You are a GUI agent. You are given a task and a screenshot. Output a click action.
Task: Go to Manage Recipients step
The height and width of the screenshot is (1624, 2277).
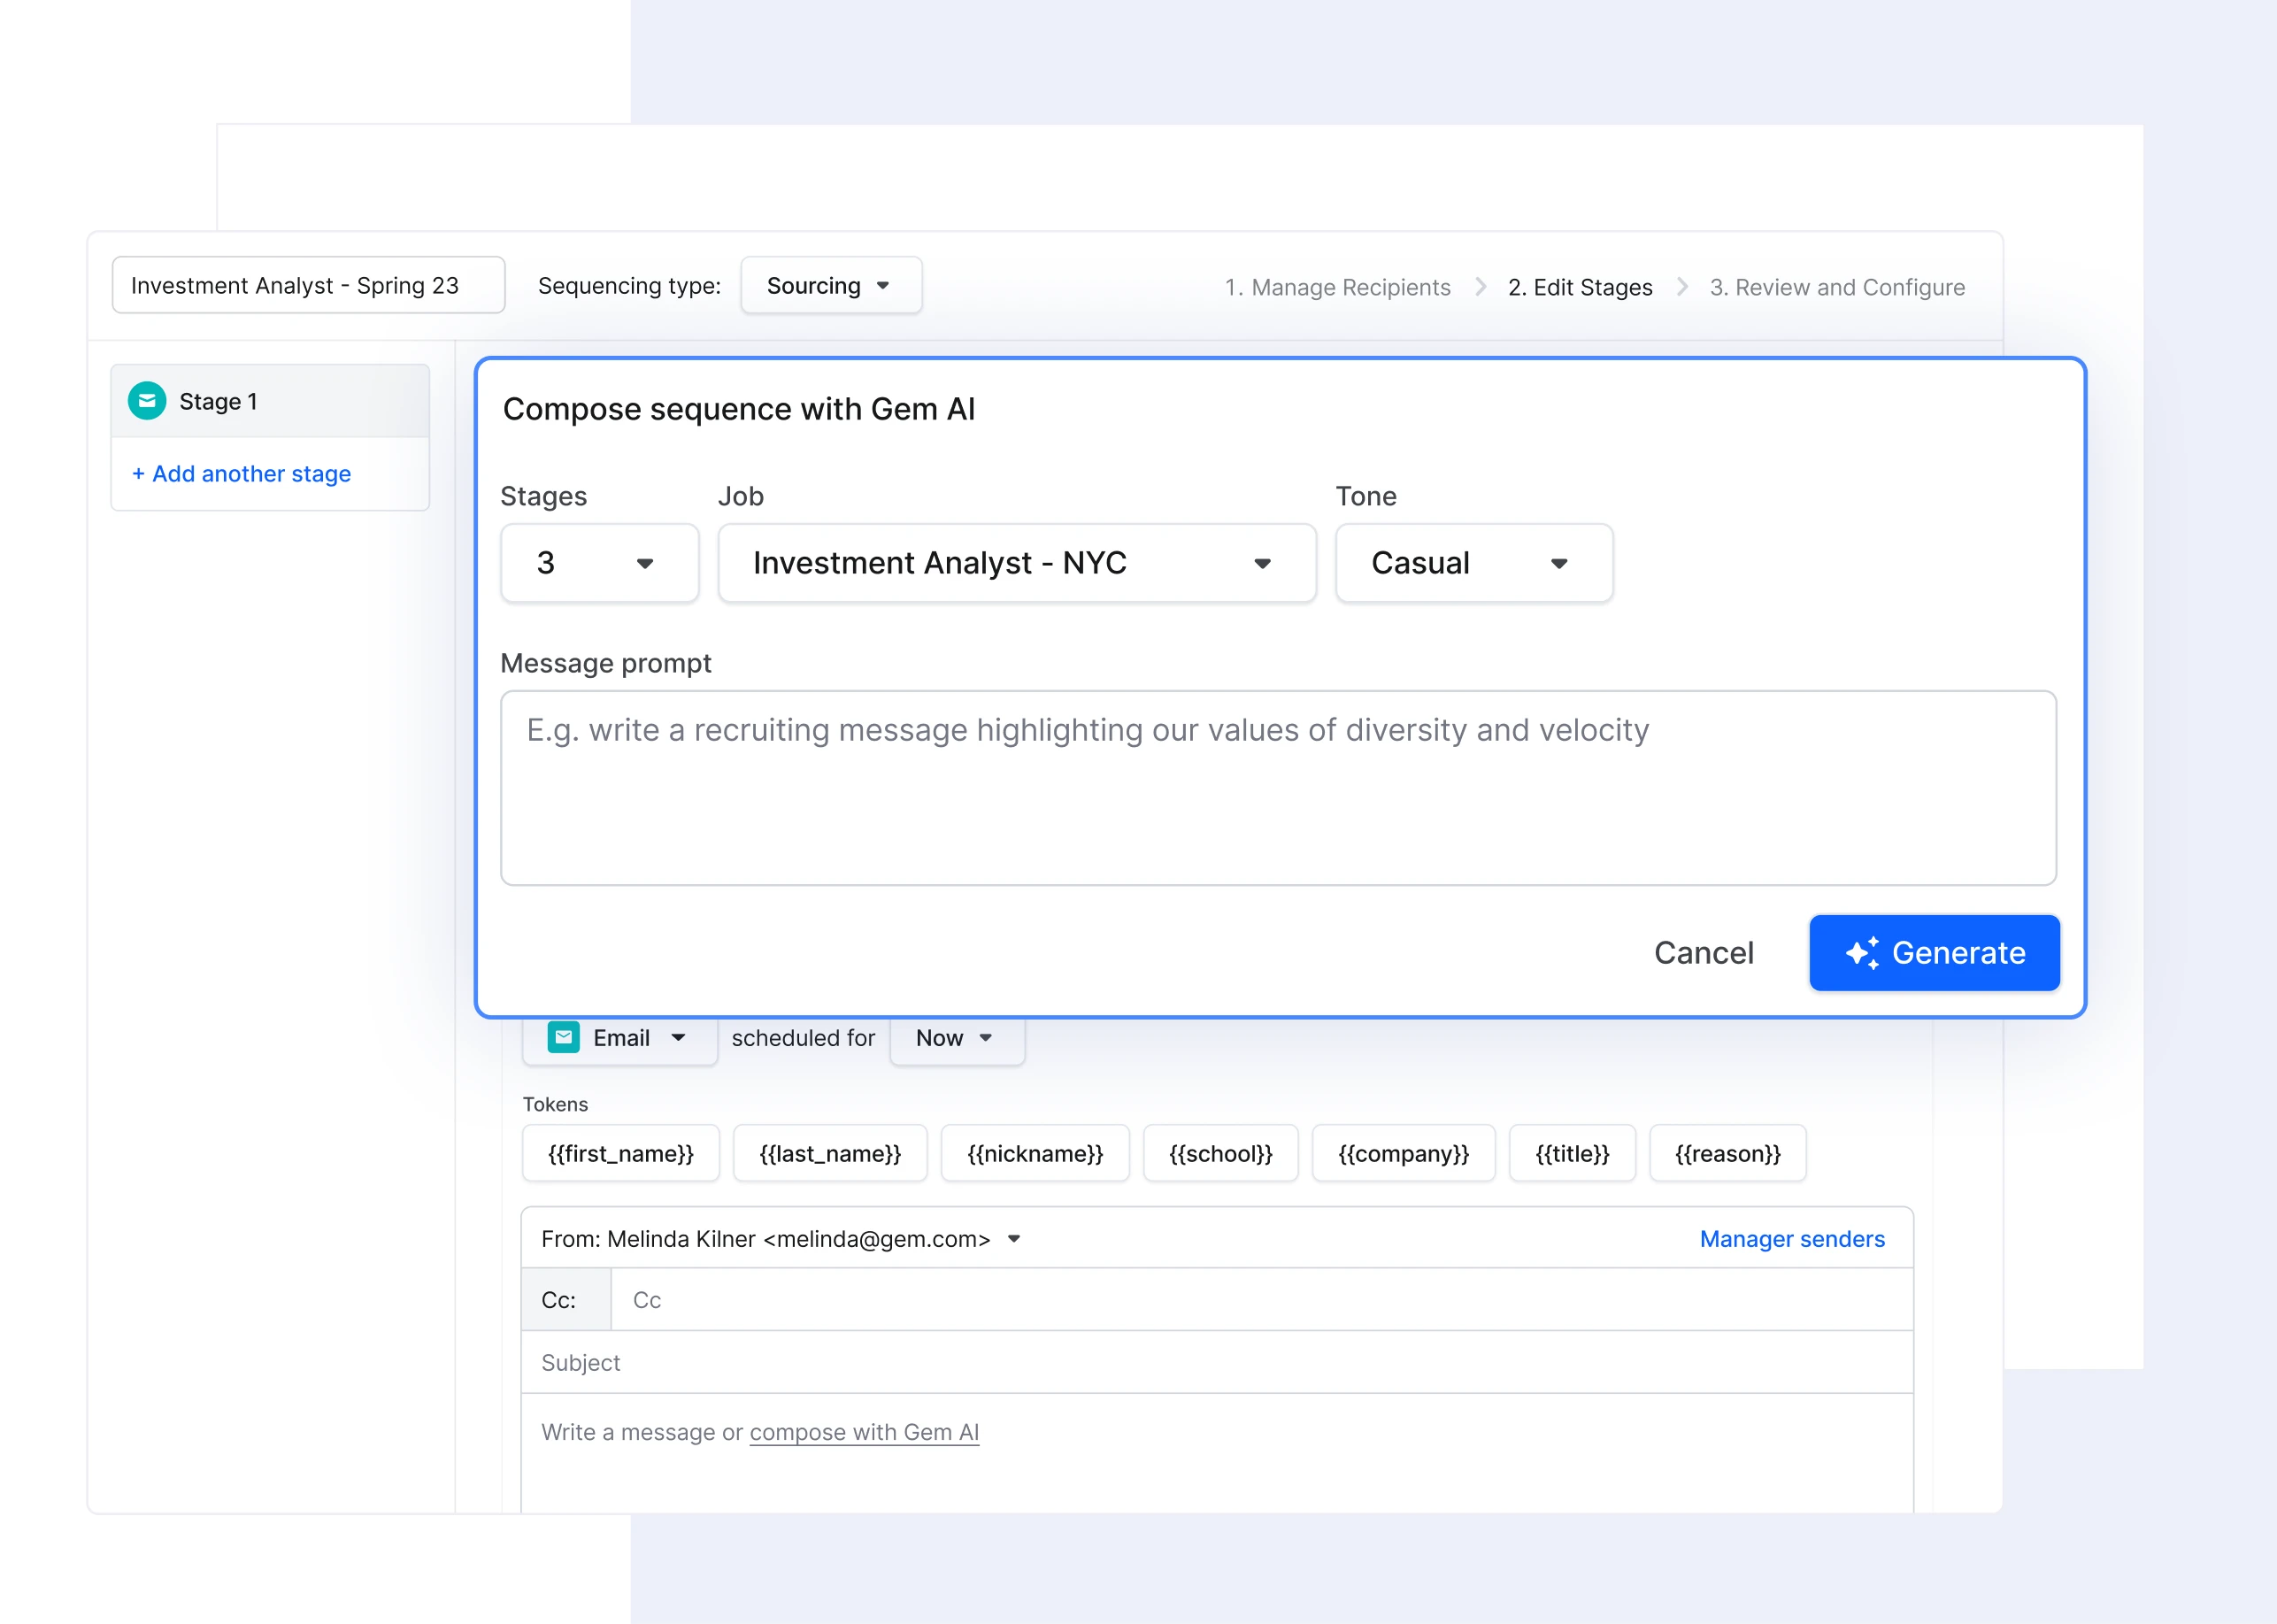coord(1337,288)
